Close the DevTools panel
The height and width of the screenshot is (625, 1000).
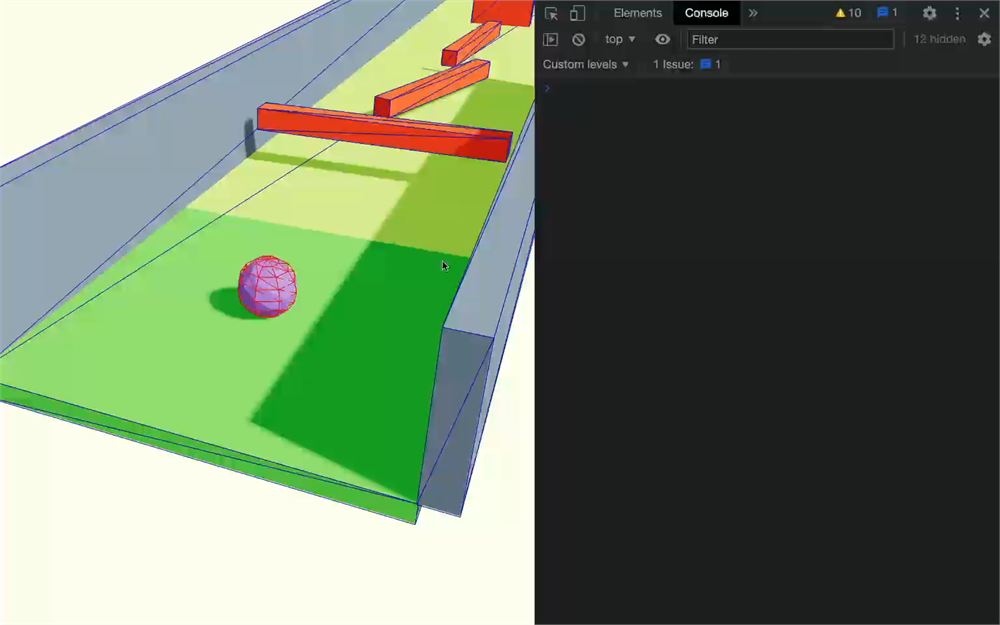click(x=984, y=13)
